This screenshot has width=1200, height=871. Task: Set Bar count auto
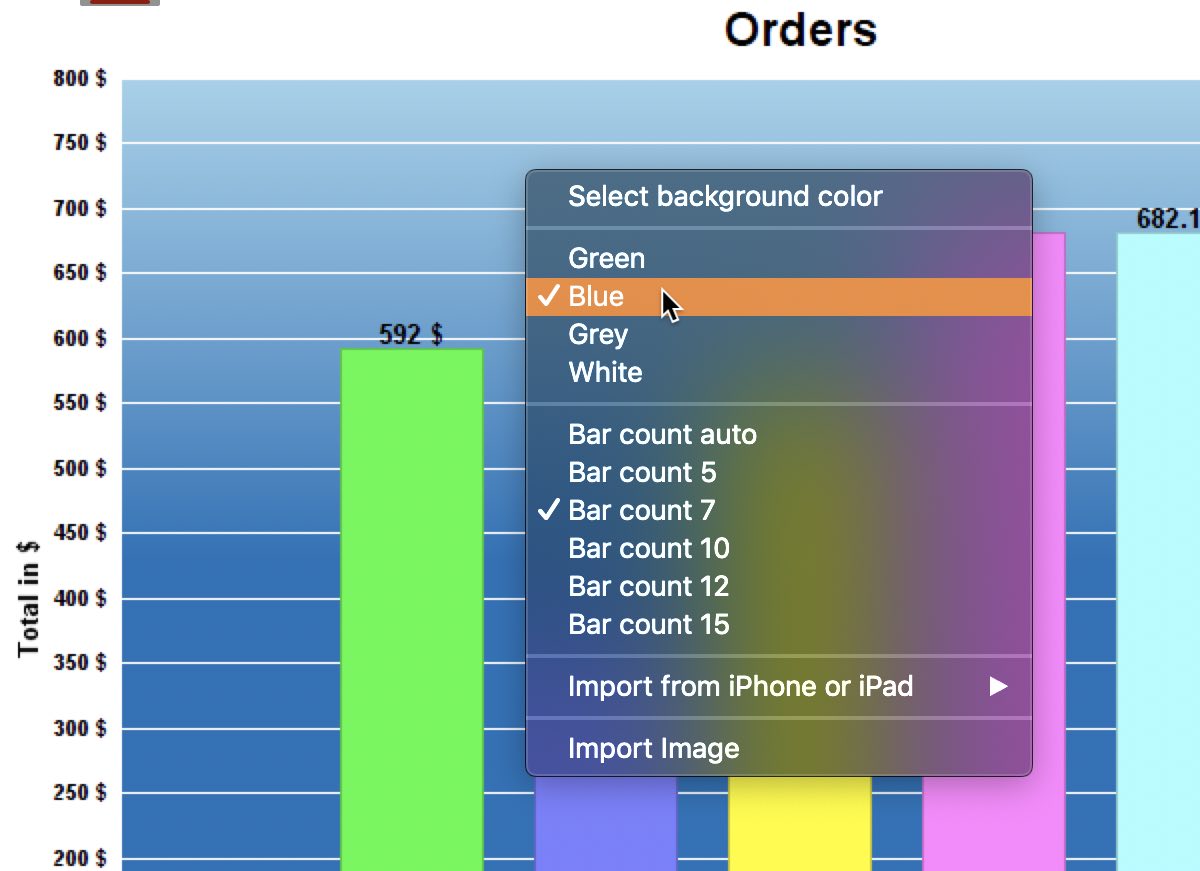[x=662, y=435]
